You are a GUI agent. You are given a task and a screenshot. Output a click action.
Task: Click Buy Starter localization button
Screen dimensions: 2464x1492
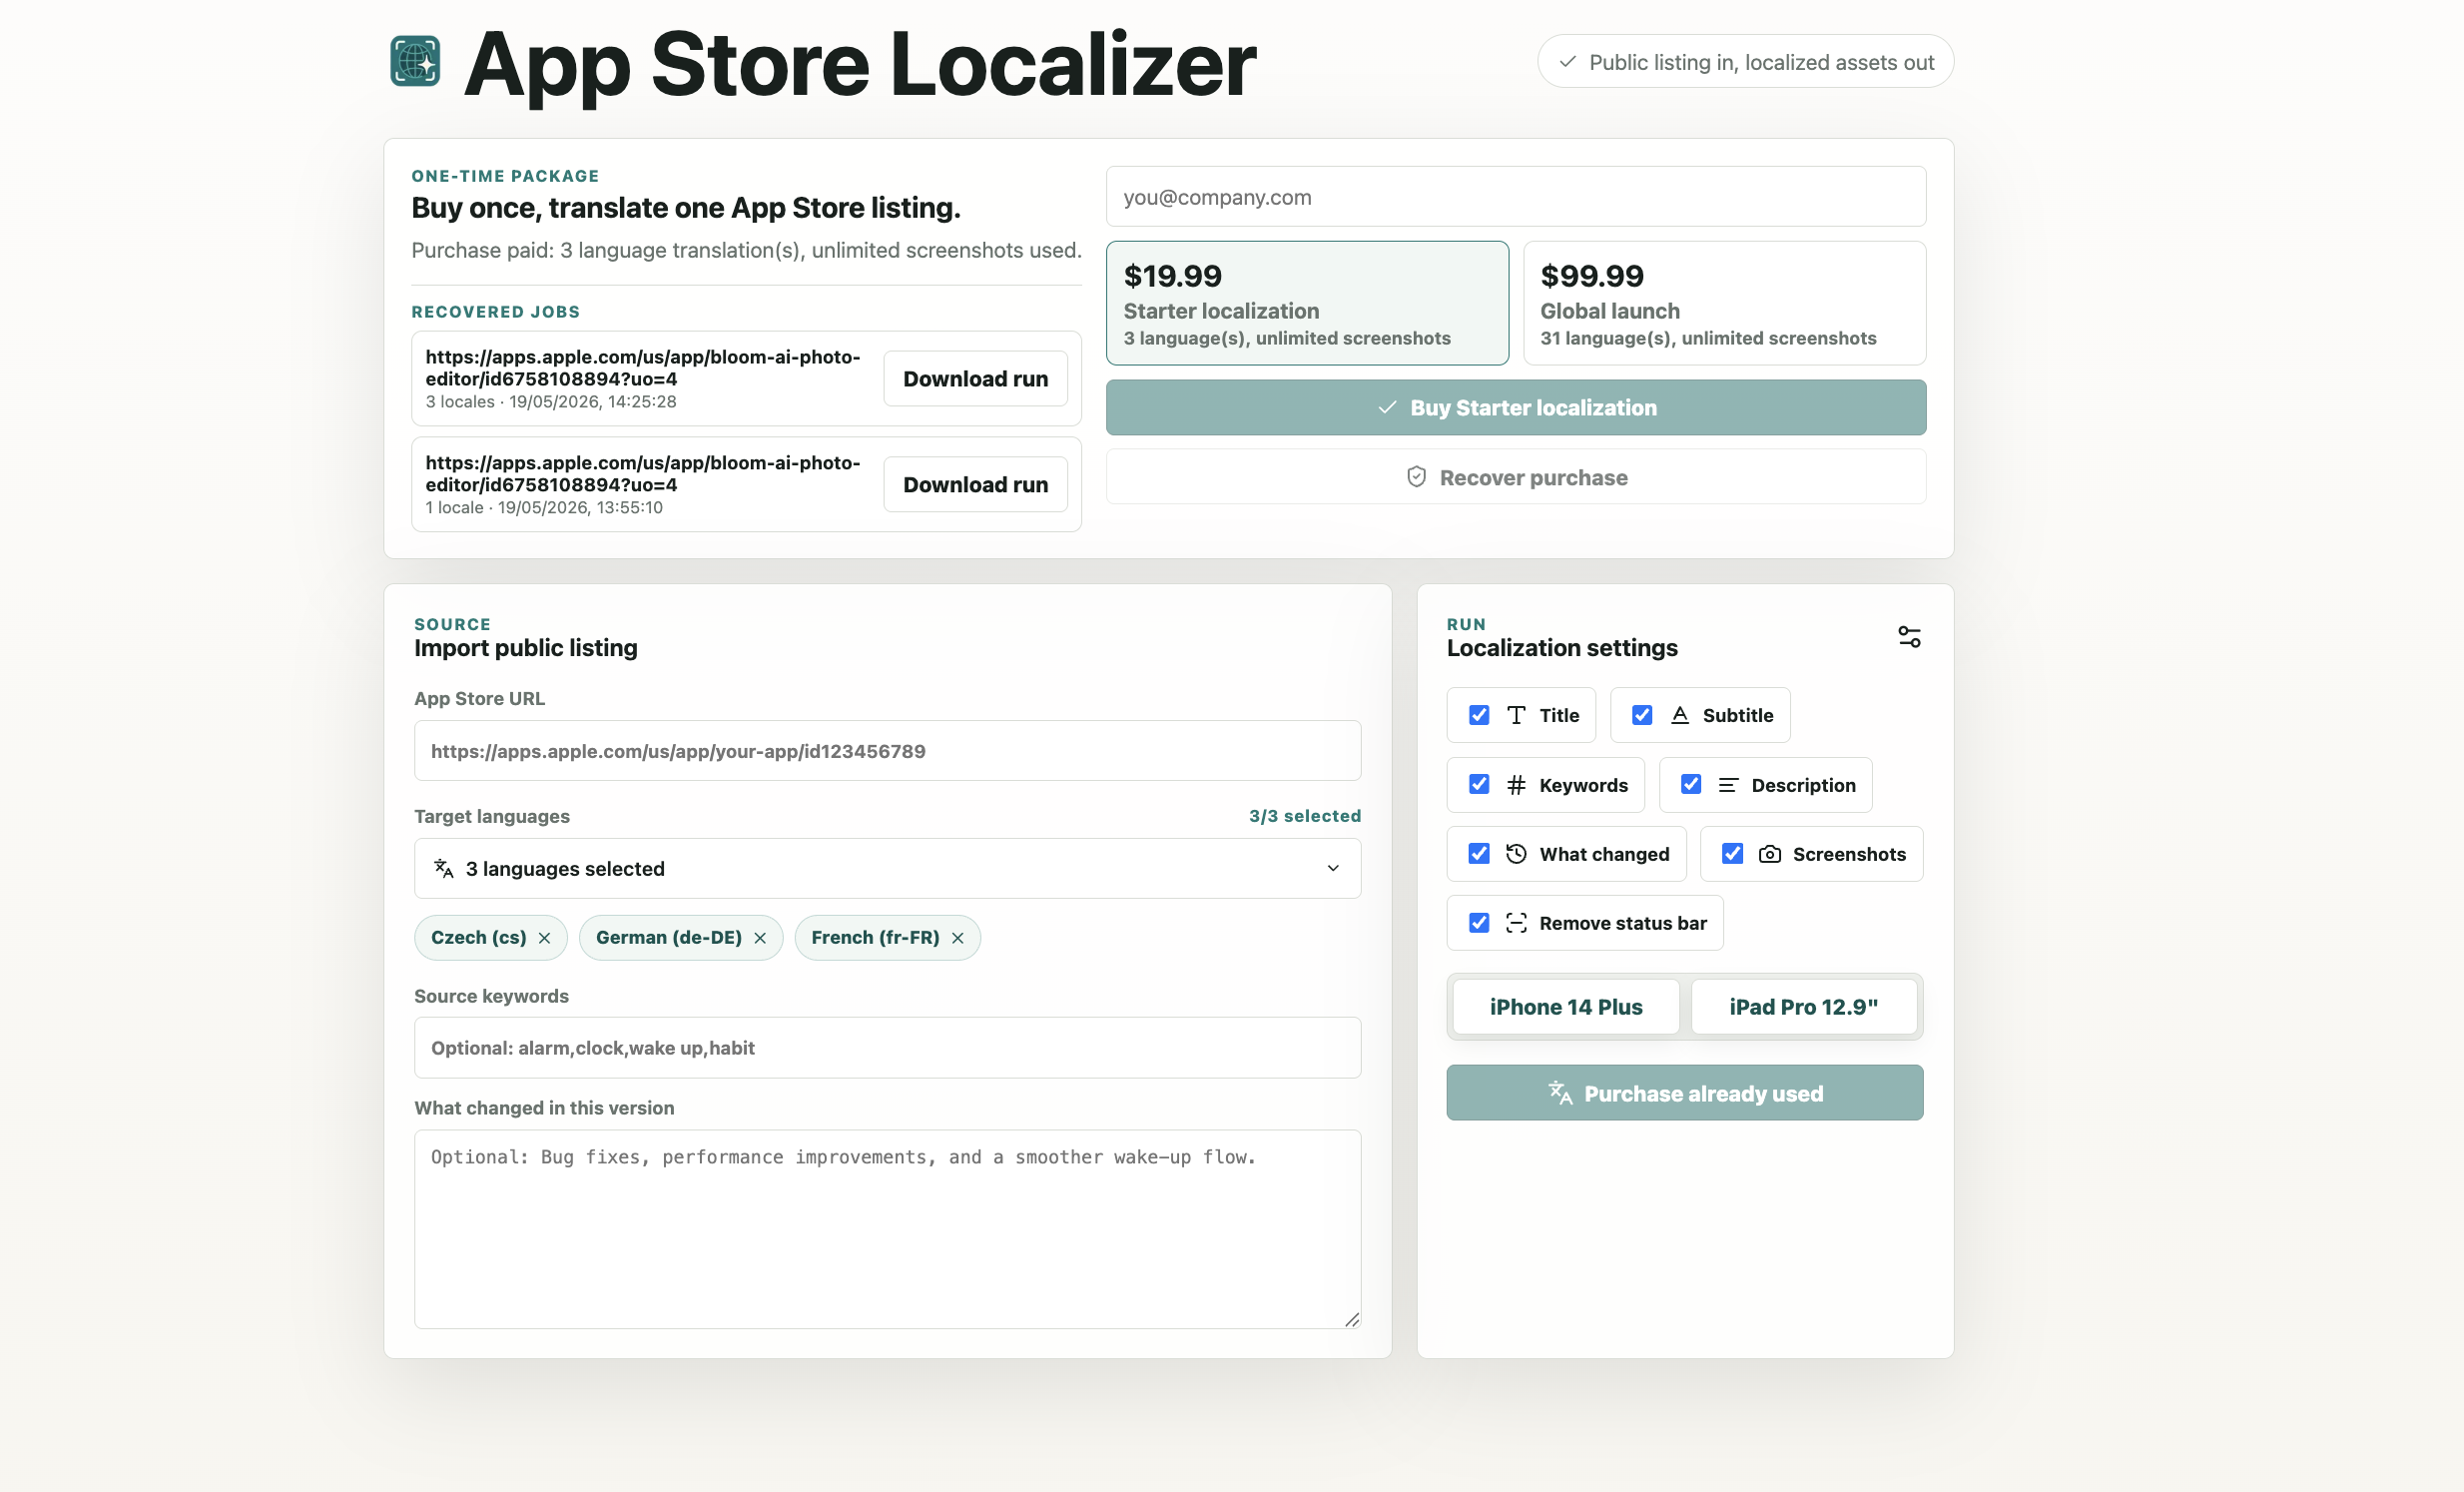coord(1516,407)
